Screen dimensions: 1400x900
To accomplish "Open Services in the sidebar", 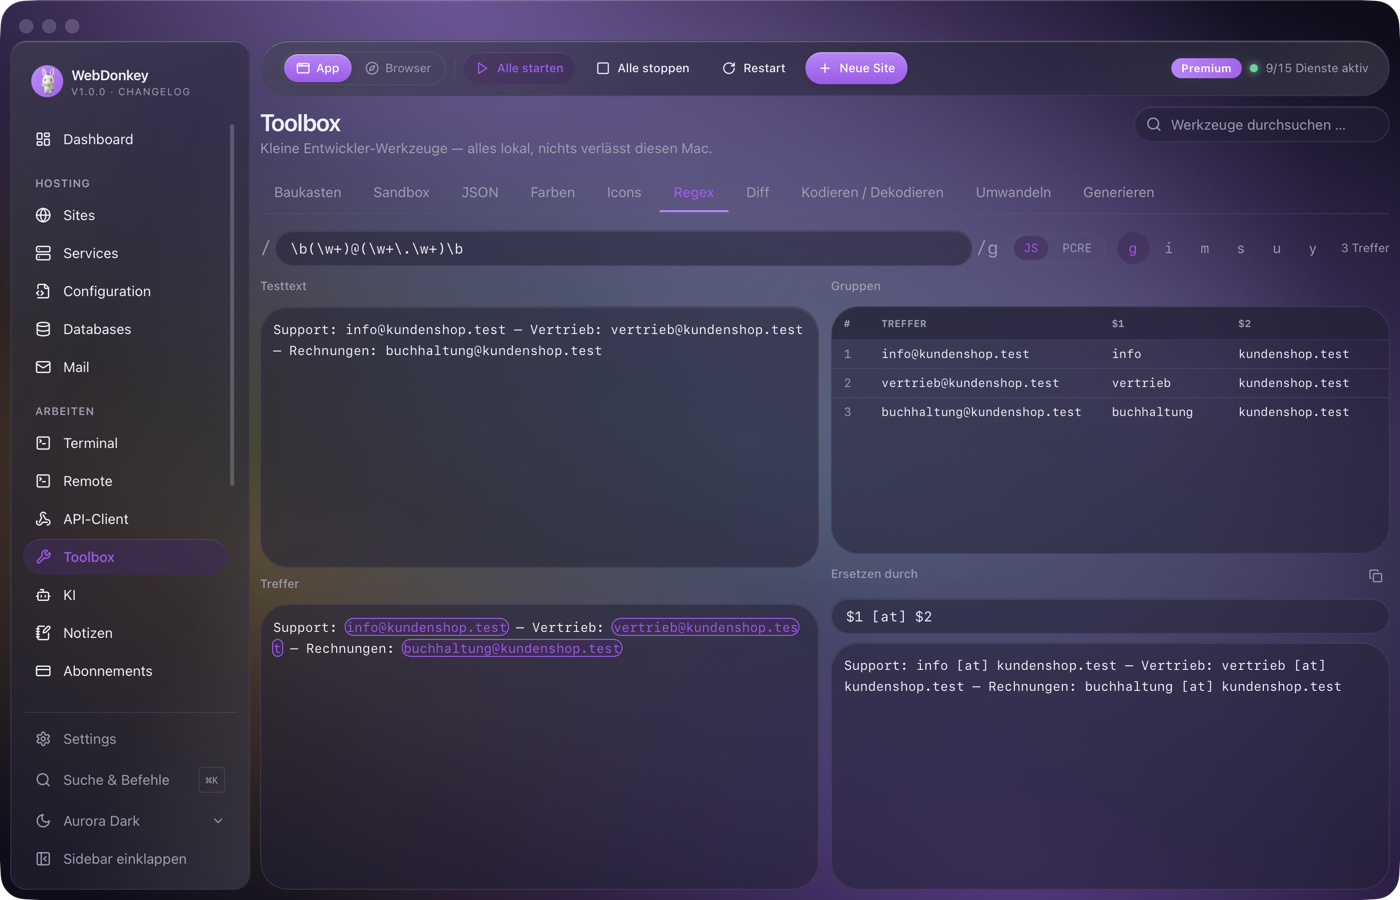I will click(126, 253).
